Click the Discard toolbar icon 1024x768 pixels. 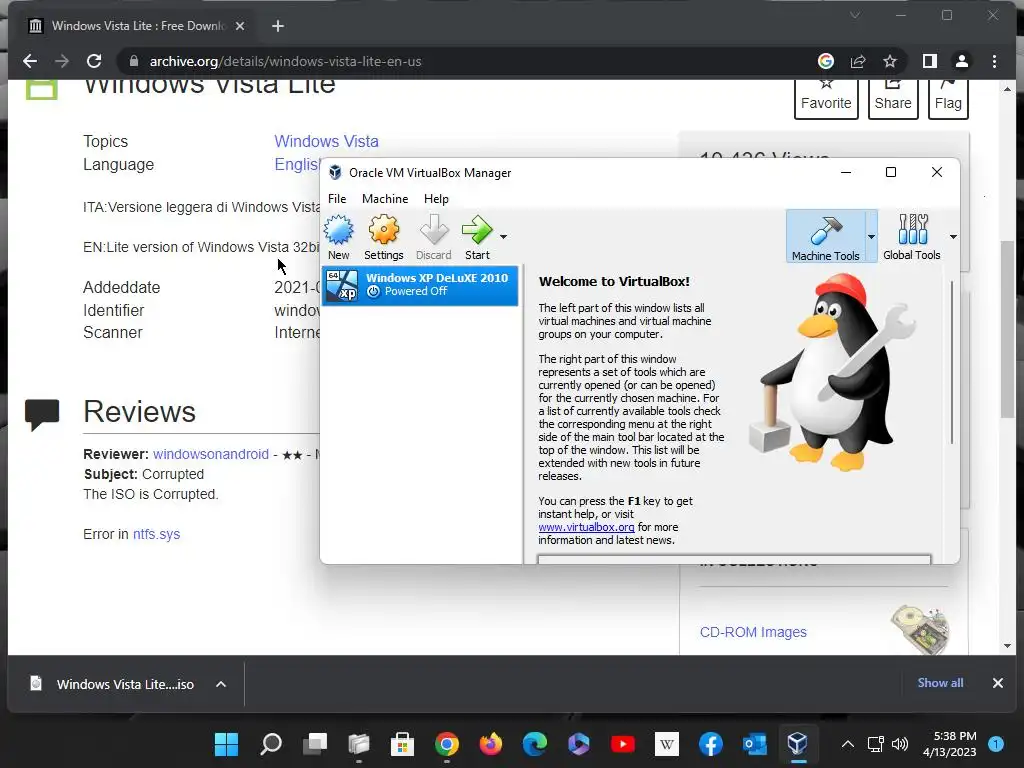pos(434,237)
